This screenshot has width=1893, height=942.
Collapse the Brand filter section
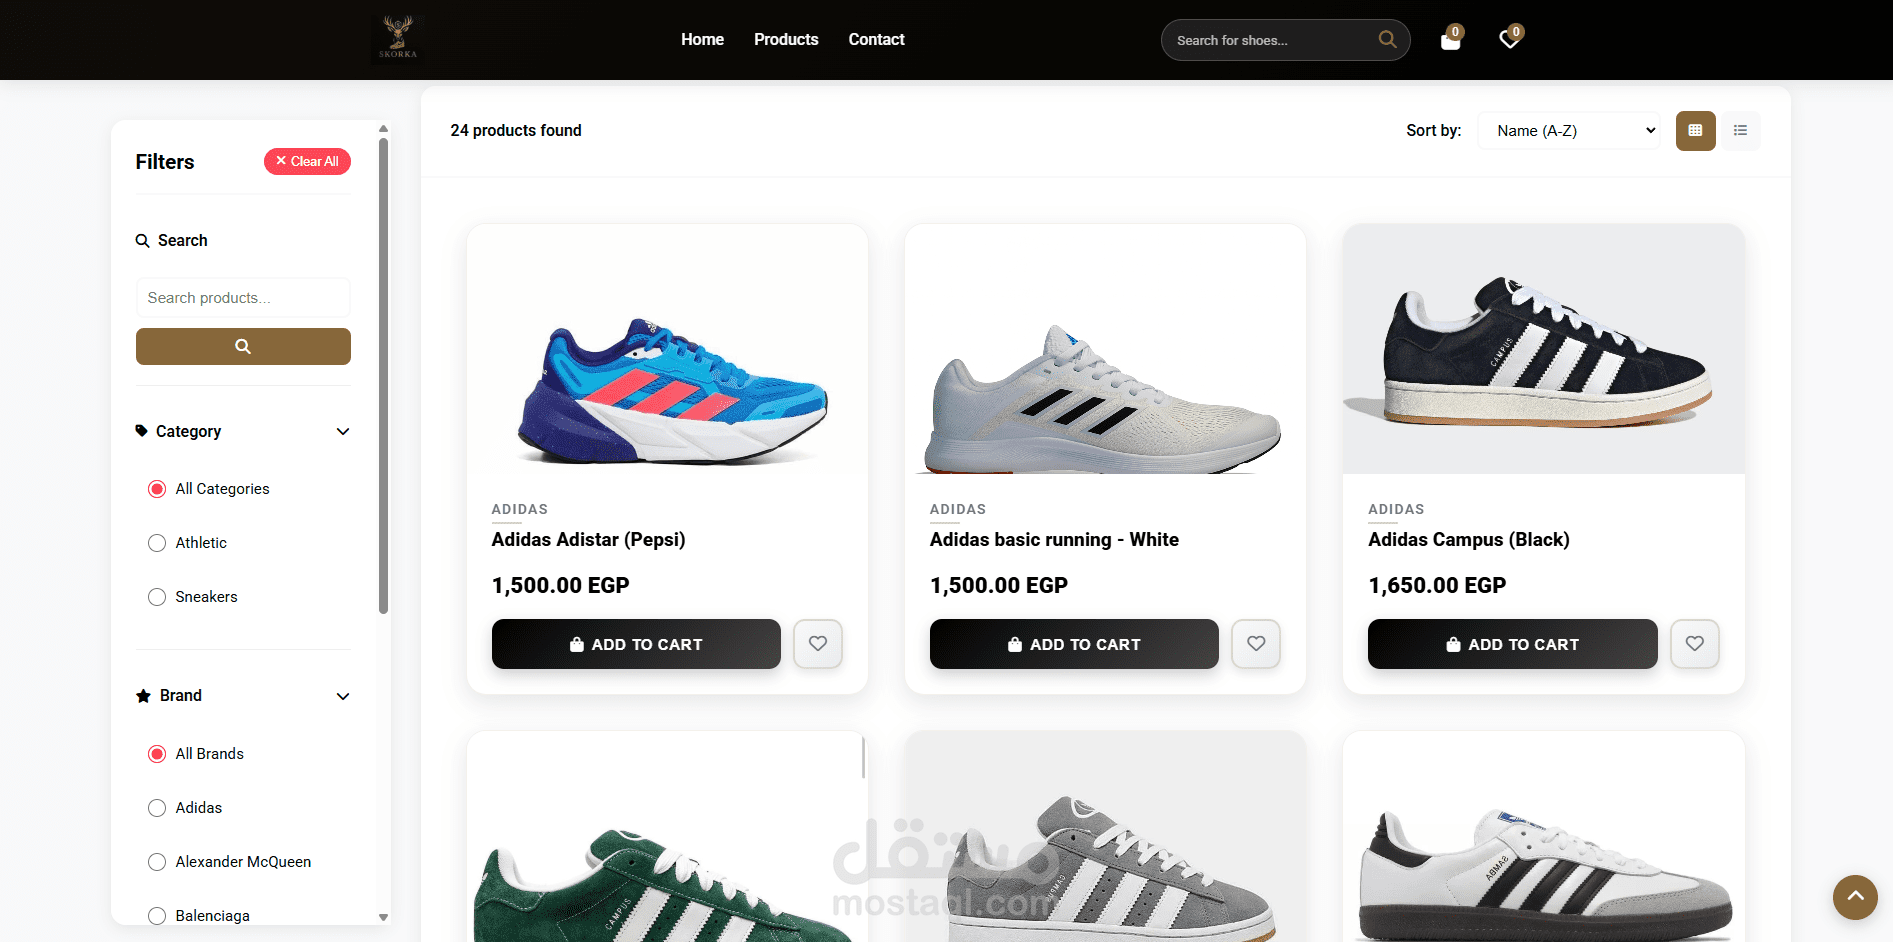click(x=343, y=696)
